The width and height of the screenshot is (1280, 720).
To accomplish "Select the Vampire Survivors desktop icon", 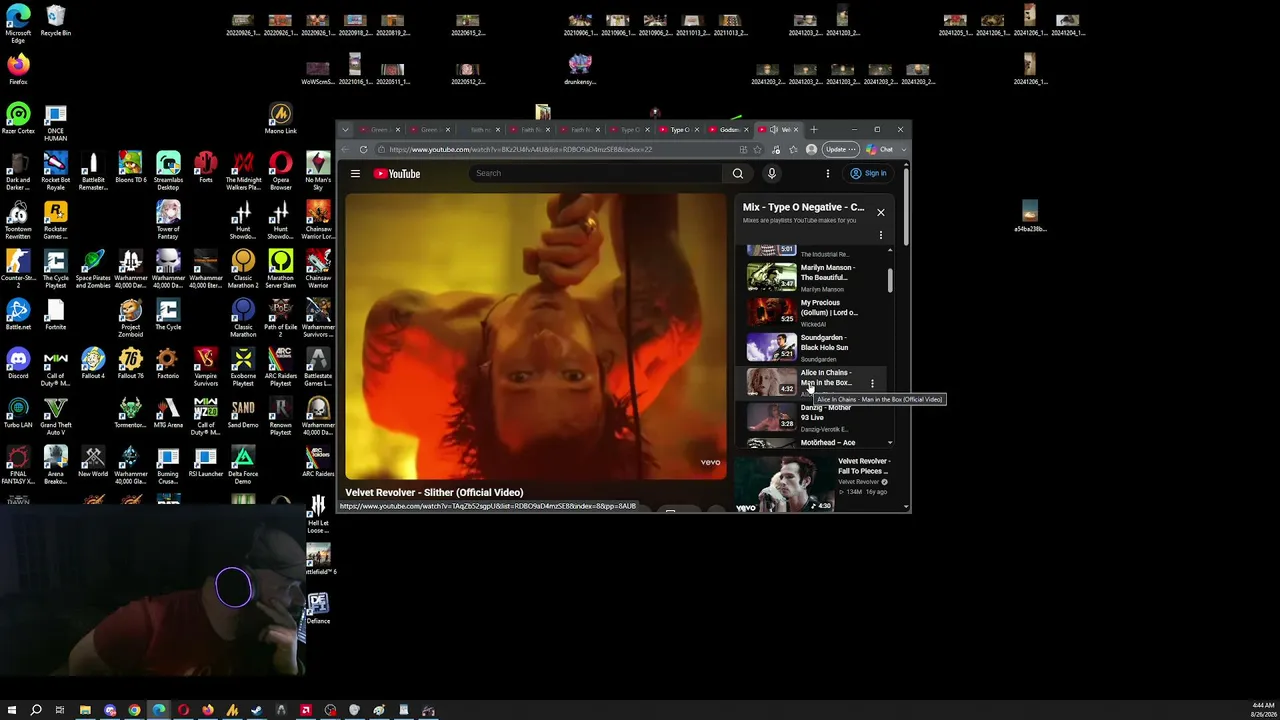I will point(205,365).
